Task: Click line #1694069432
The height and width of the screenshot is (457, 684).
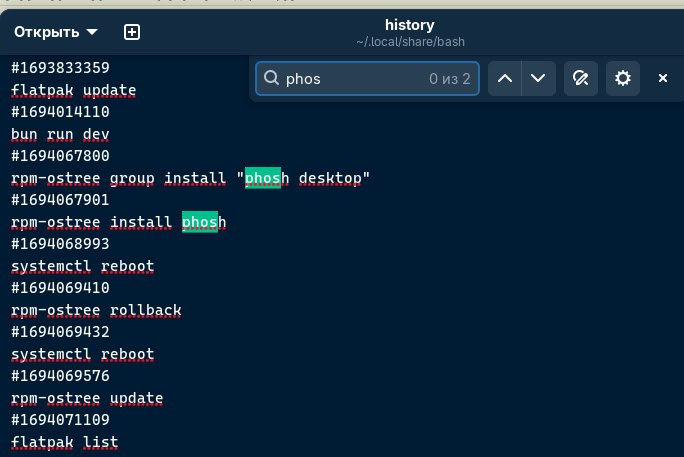Action: tap(60, 332)
